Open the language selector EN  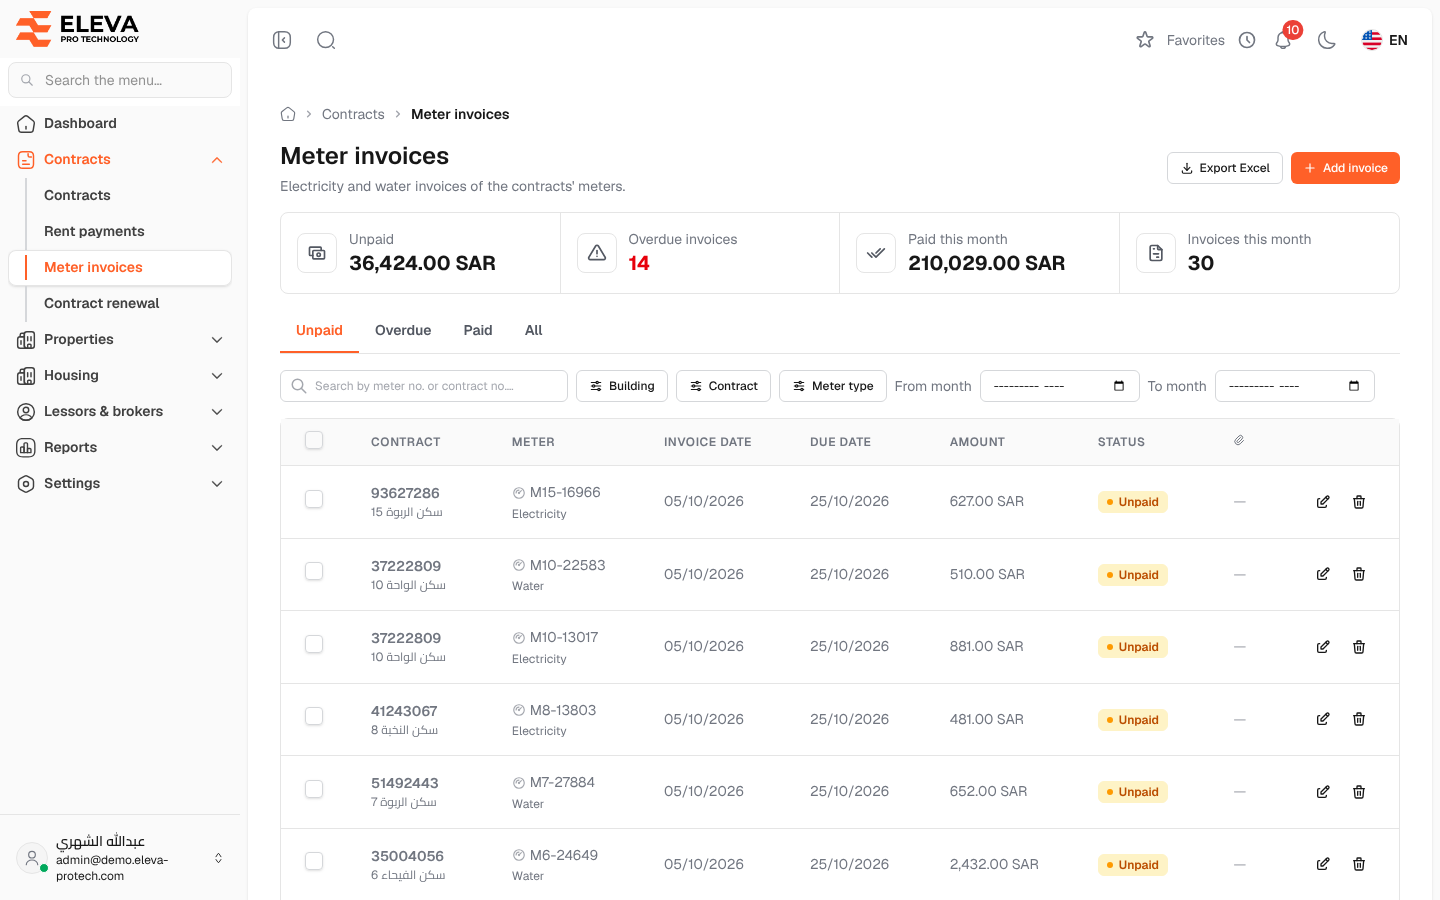click(x=1385, y=40)
